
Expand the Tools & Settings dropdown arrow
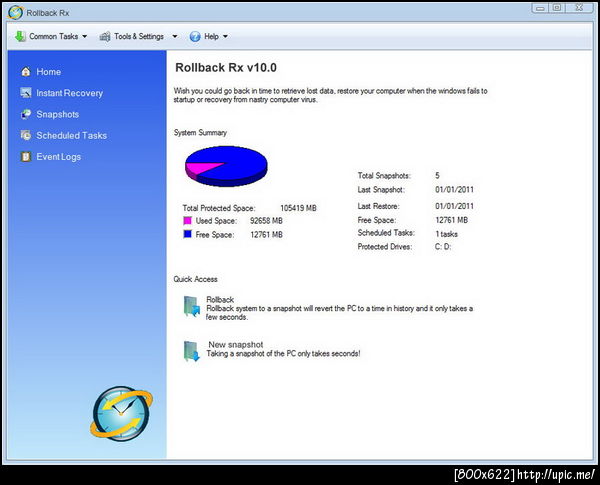[174, 36]
